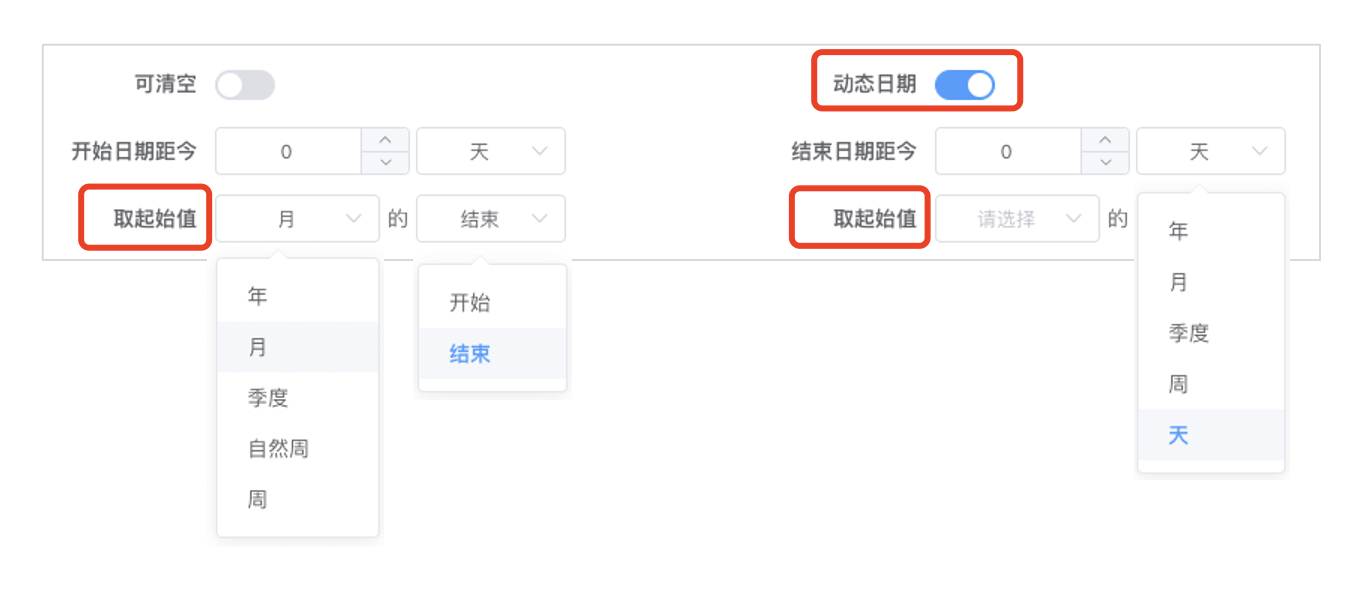
Task: Choose 开始 in the start/end list
Action: coord(492,303)
